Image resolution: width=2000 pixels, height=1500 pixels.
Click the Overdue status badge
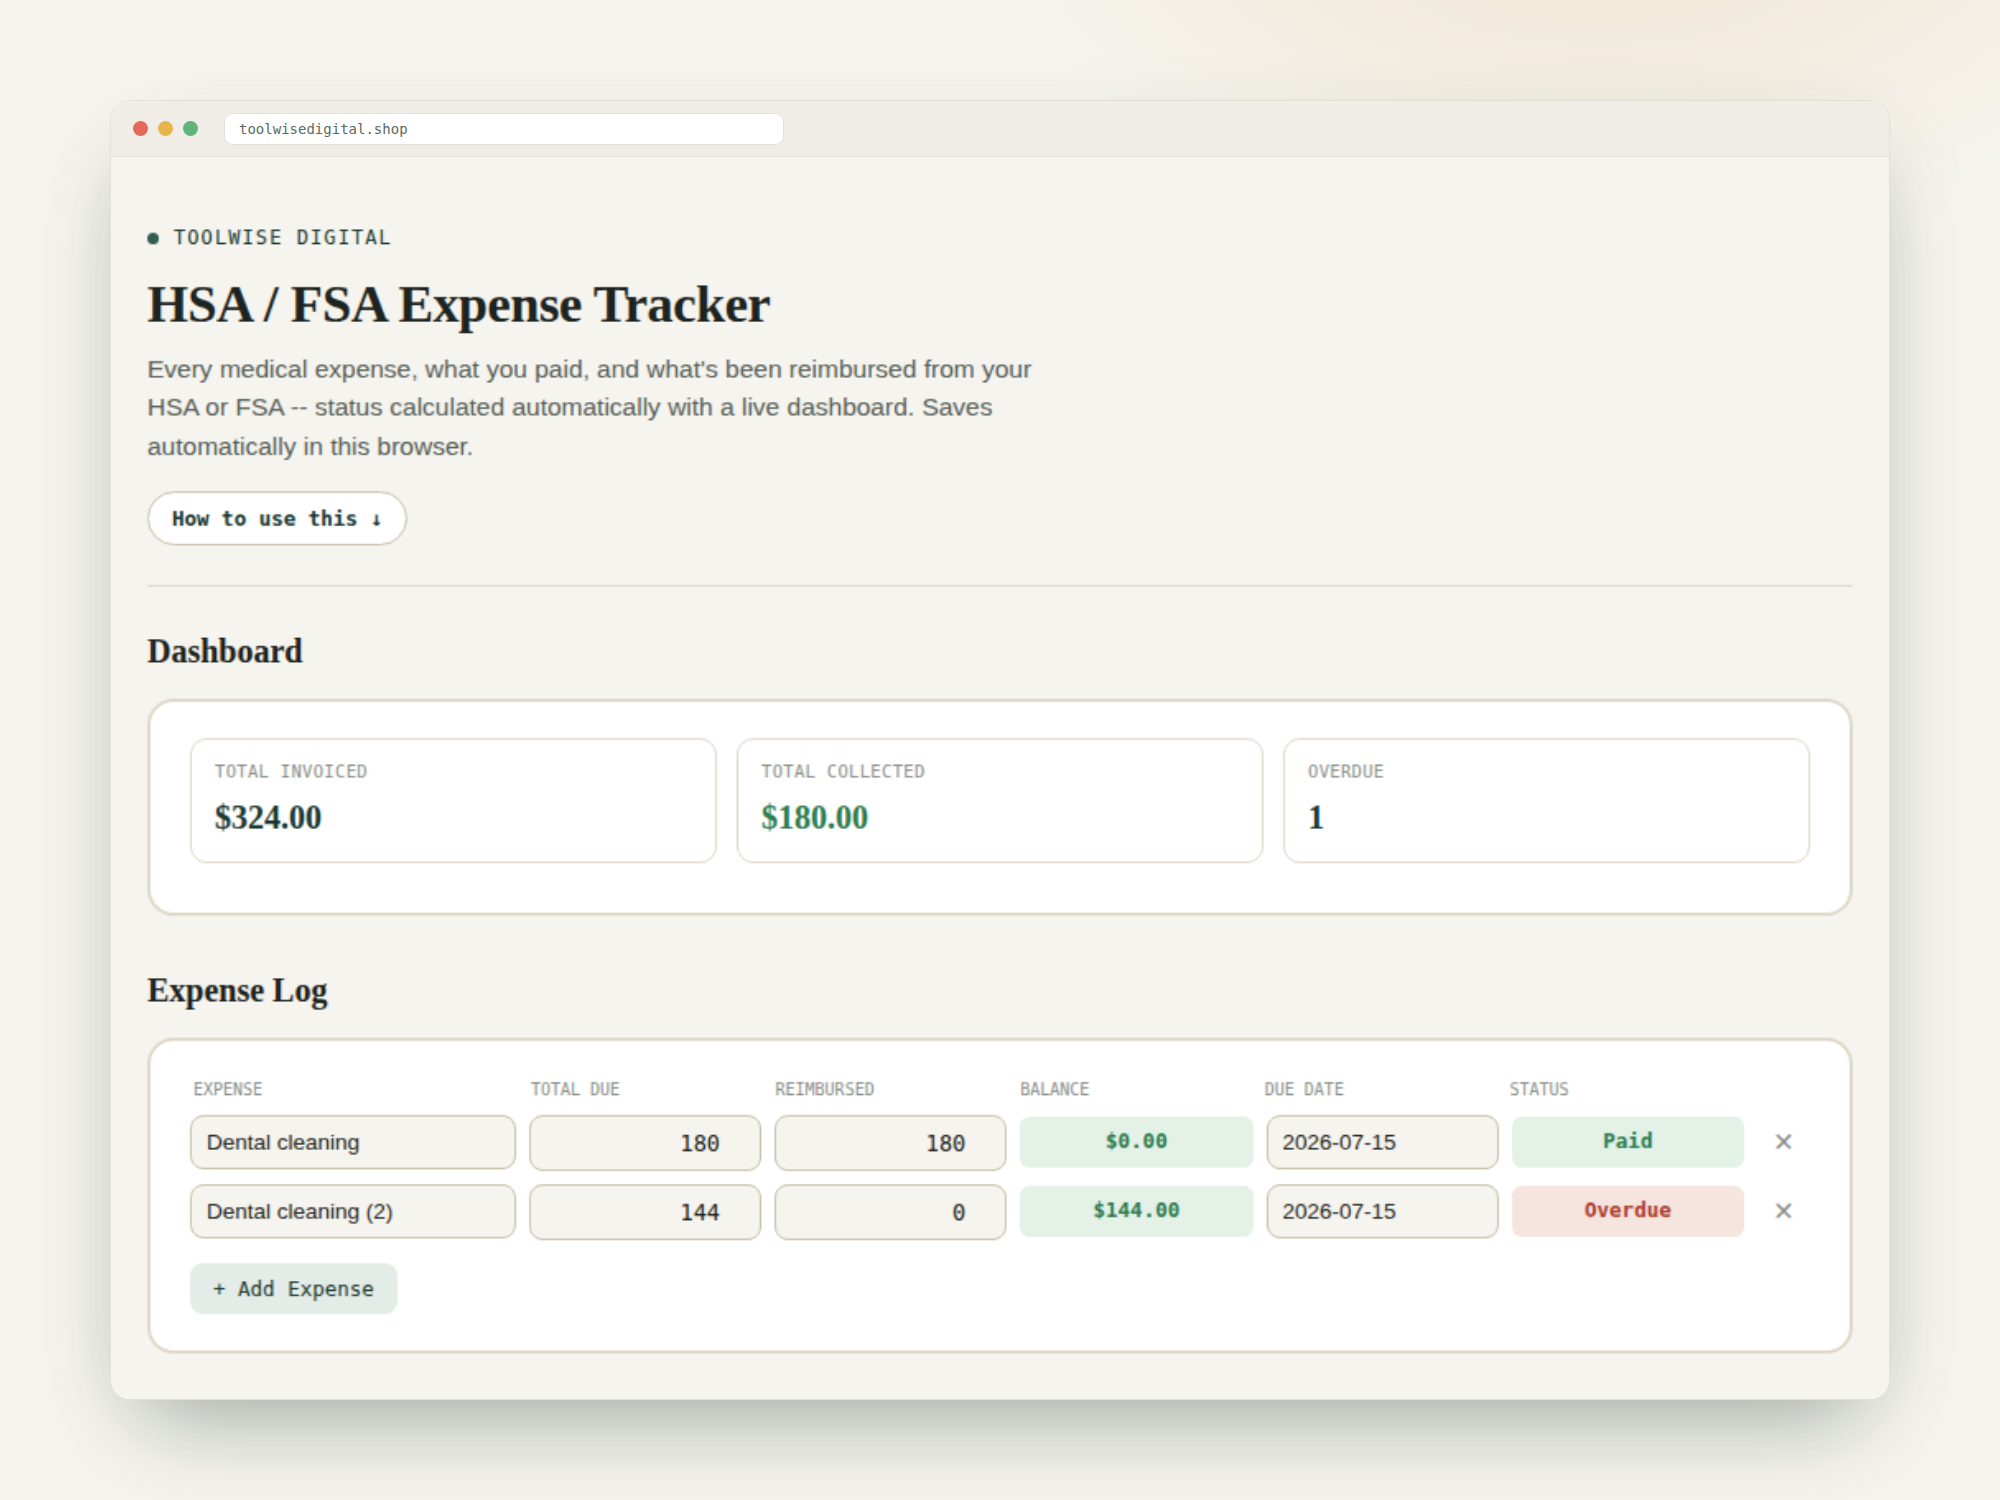click(x=1628, y=1211)
